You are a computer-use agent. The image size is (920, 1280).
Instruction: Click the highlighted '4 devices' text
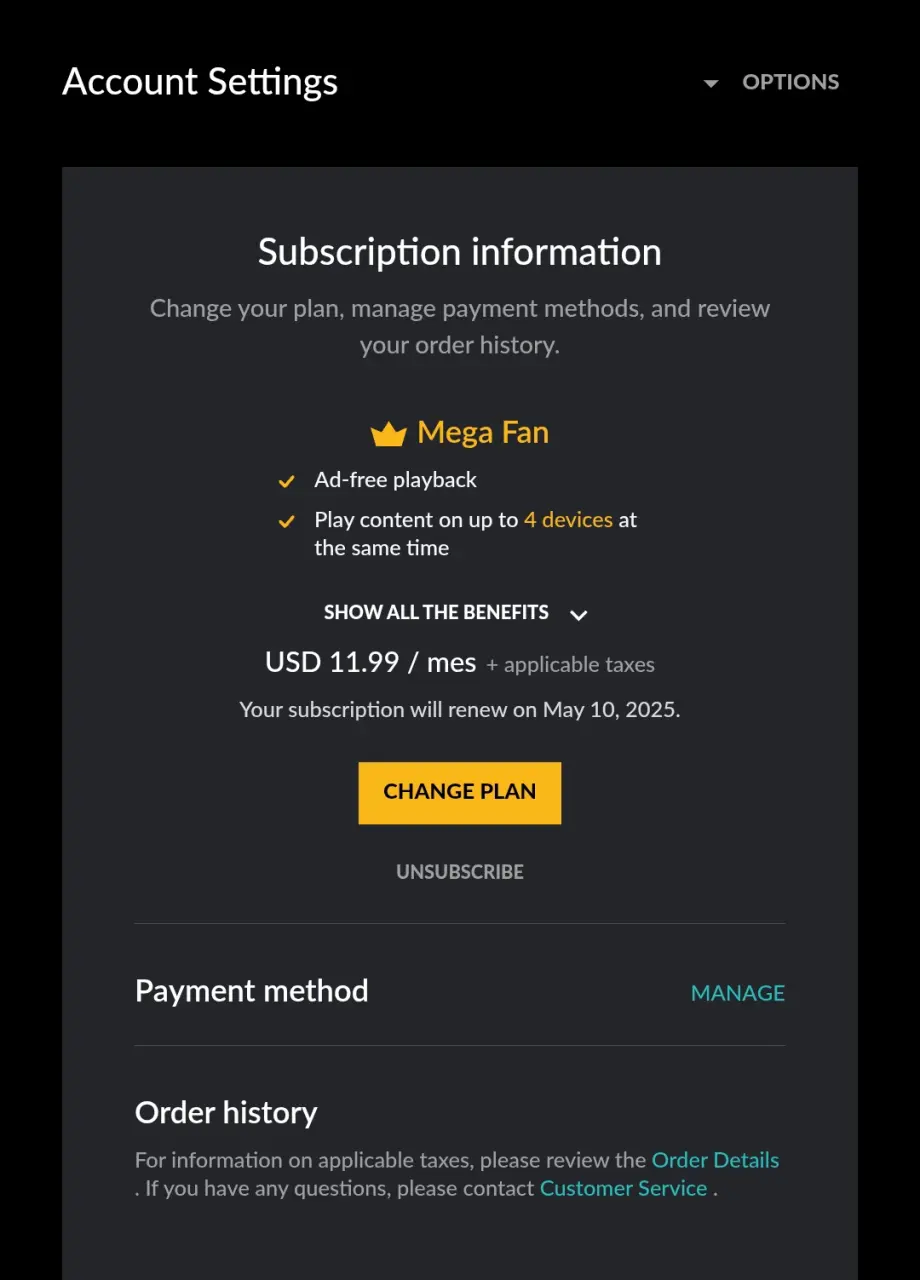tap(568, 520)
